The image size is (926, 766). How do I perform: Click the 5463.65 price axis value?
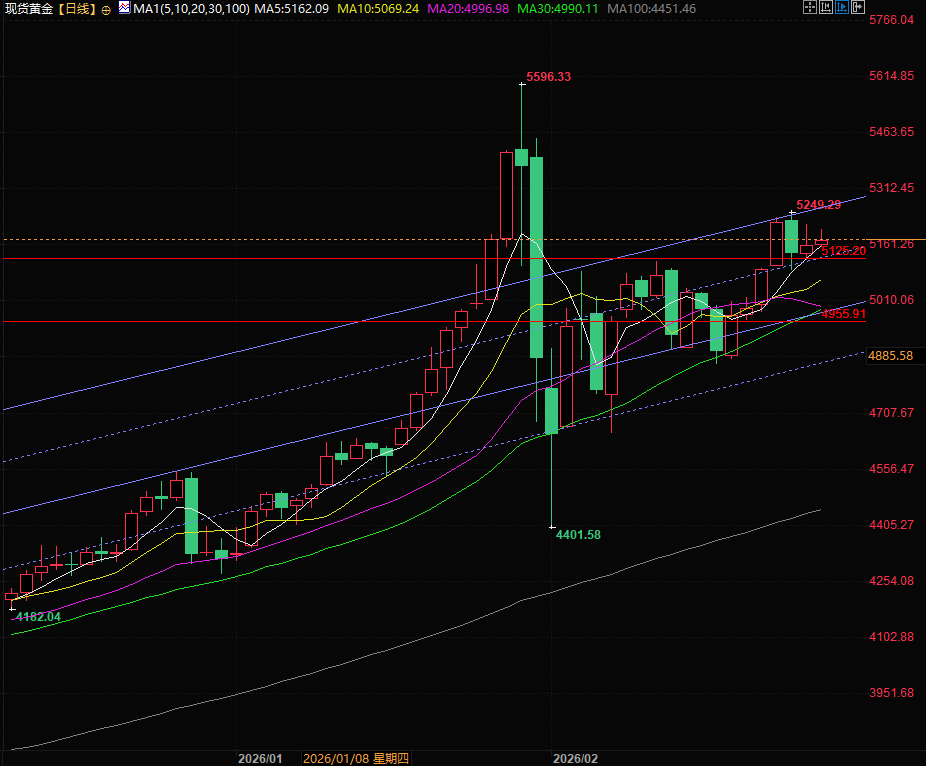pos(891,132)
